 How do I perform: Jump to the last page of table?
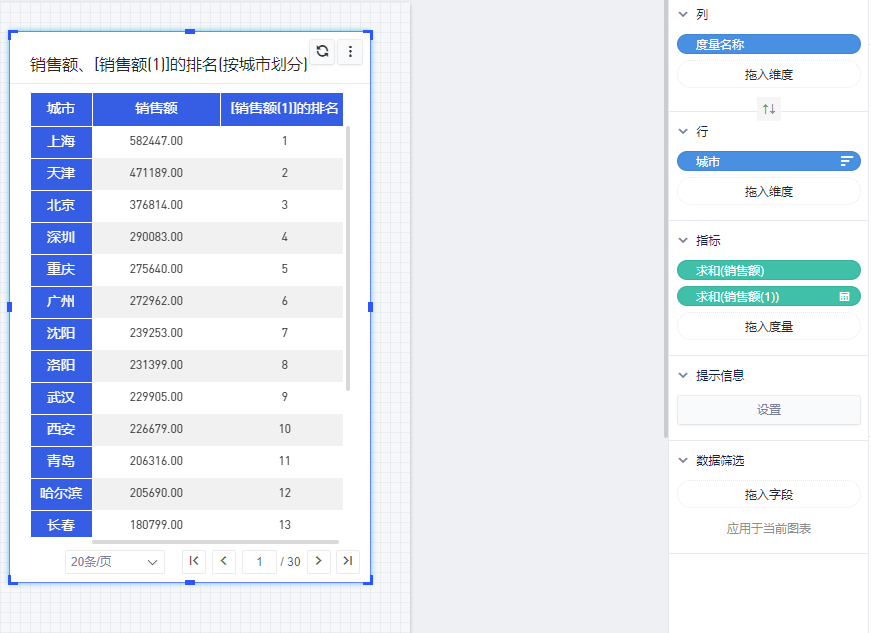(x=347, y=561)
